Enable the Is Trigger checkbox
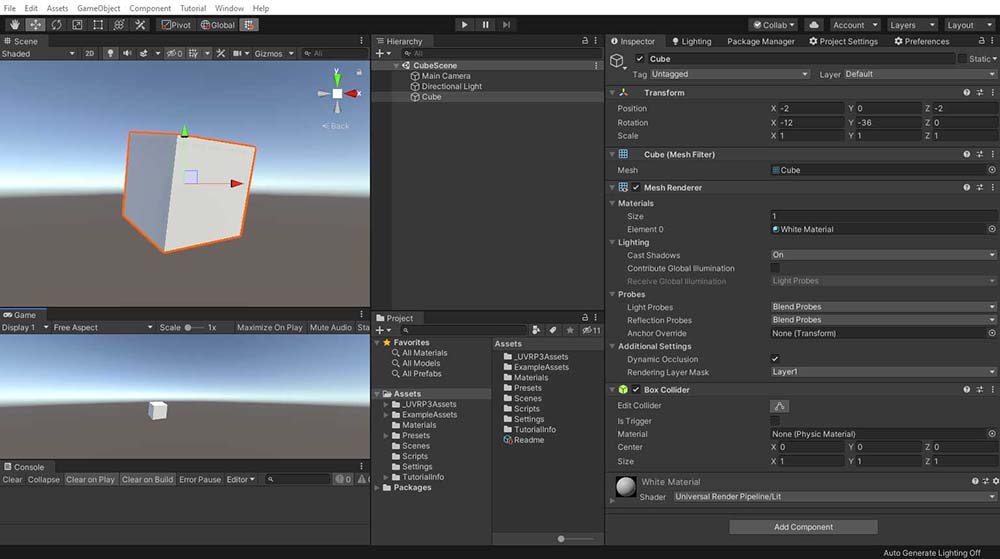Screen dimensions: 1000x559 (775, 421)
